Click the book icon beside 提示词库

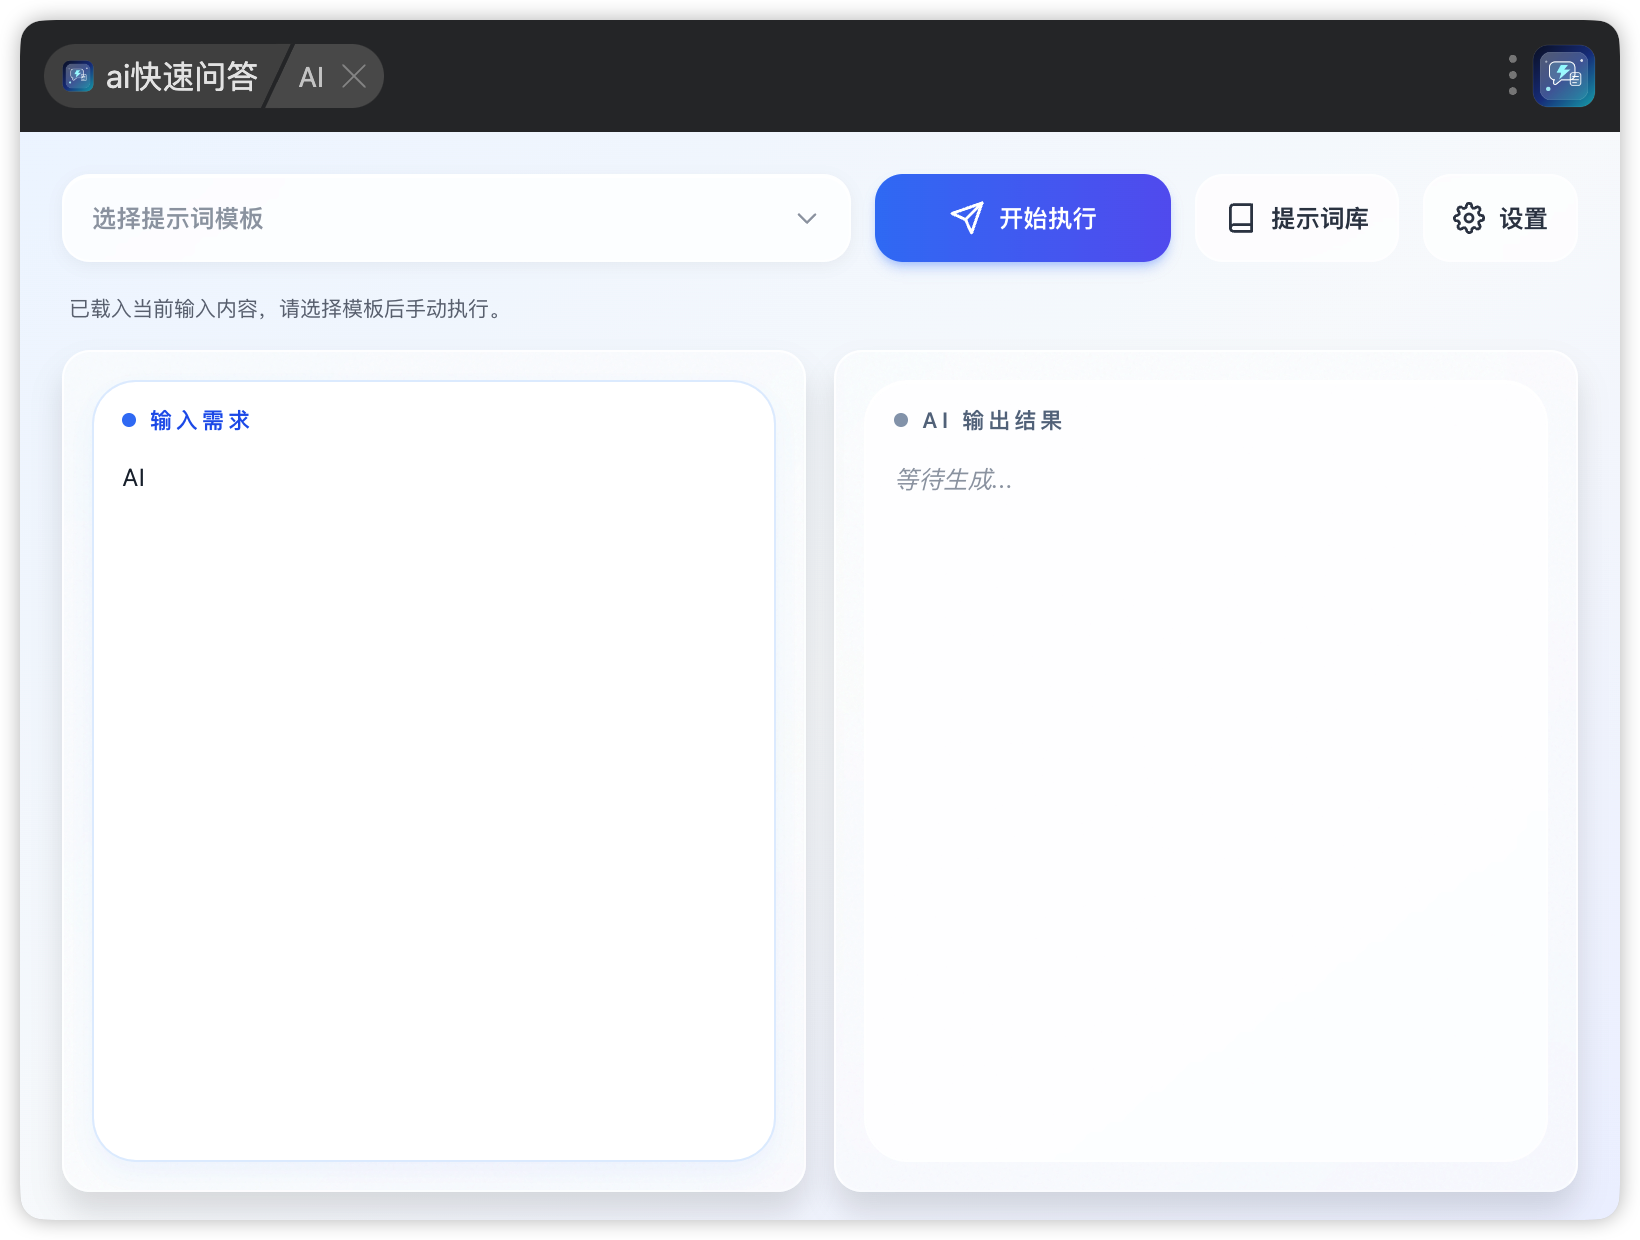pos(1240,218)
